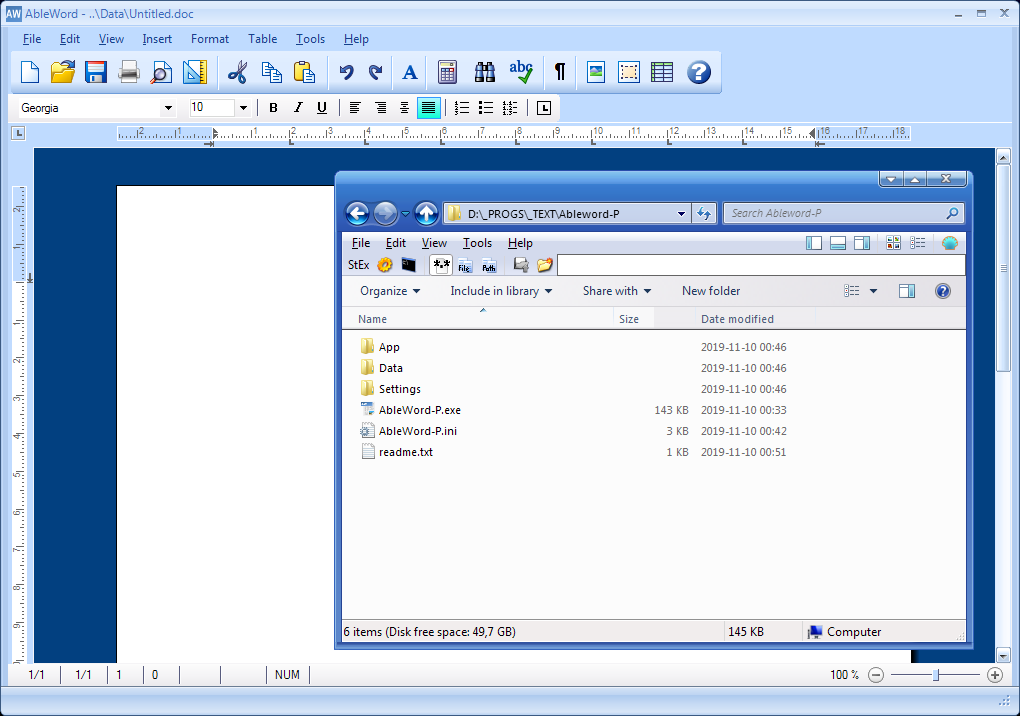Screen dimensions: 1020x716
Task: Click the zoom out minus button
Action: click(x=876, y=675)
